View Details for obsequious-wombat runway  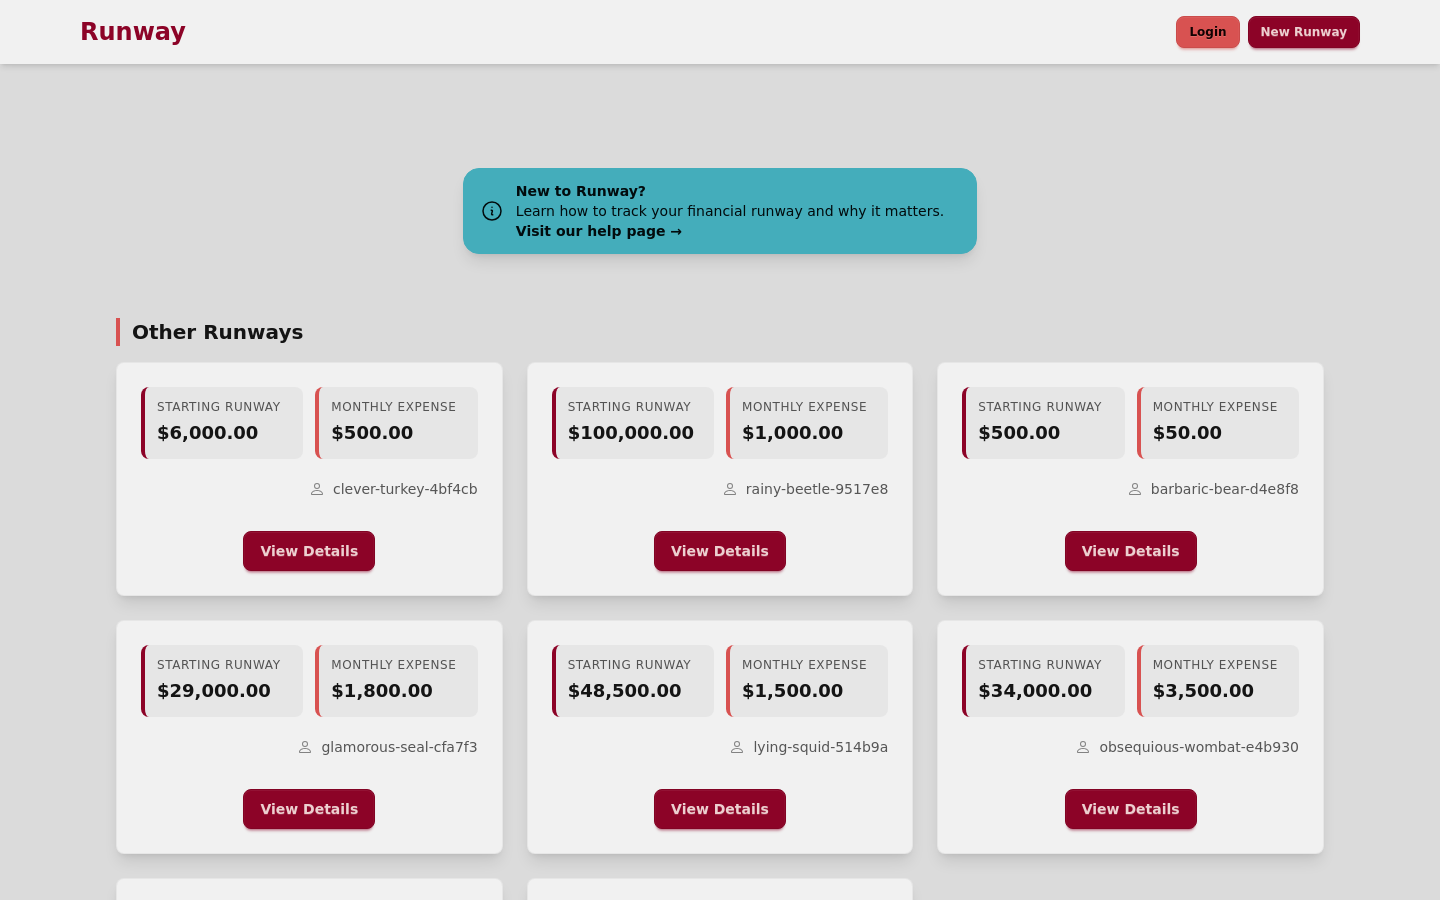click(1130, 809)
